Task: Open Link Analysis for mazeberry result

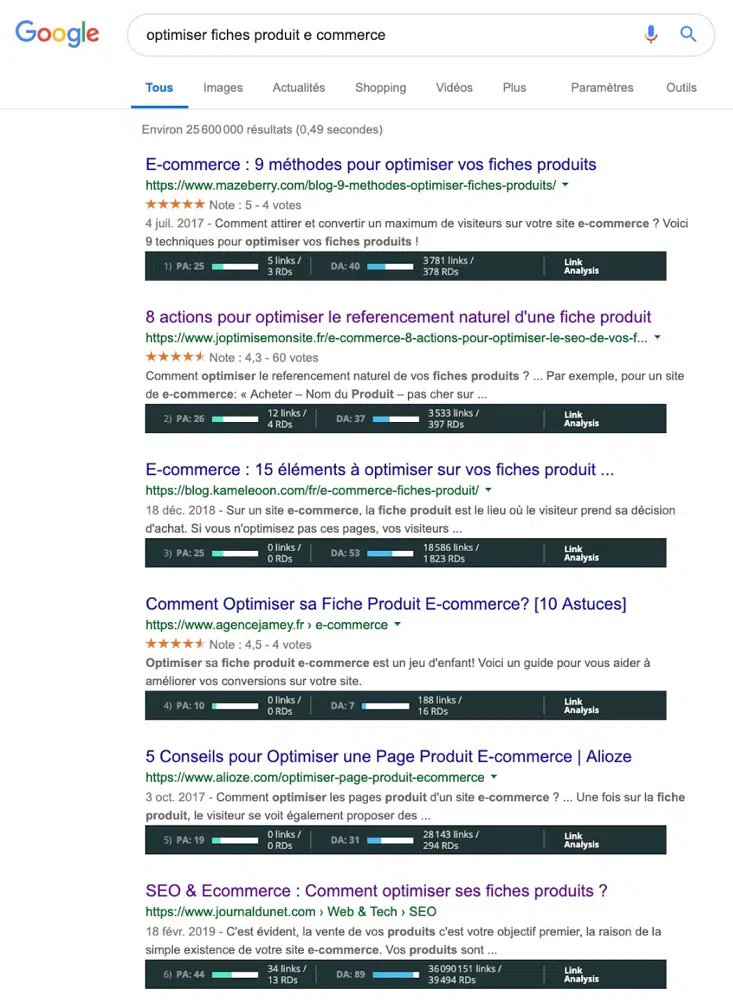Action: click(x=581, y=266)
